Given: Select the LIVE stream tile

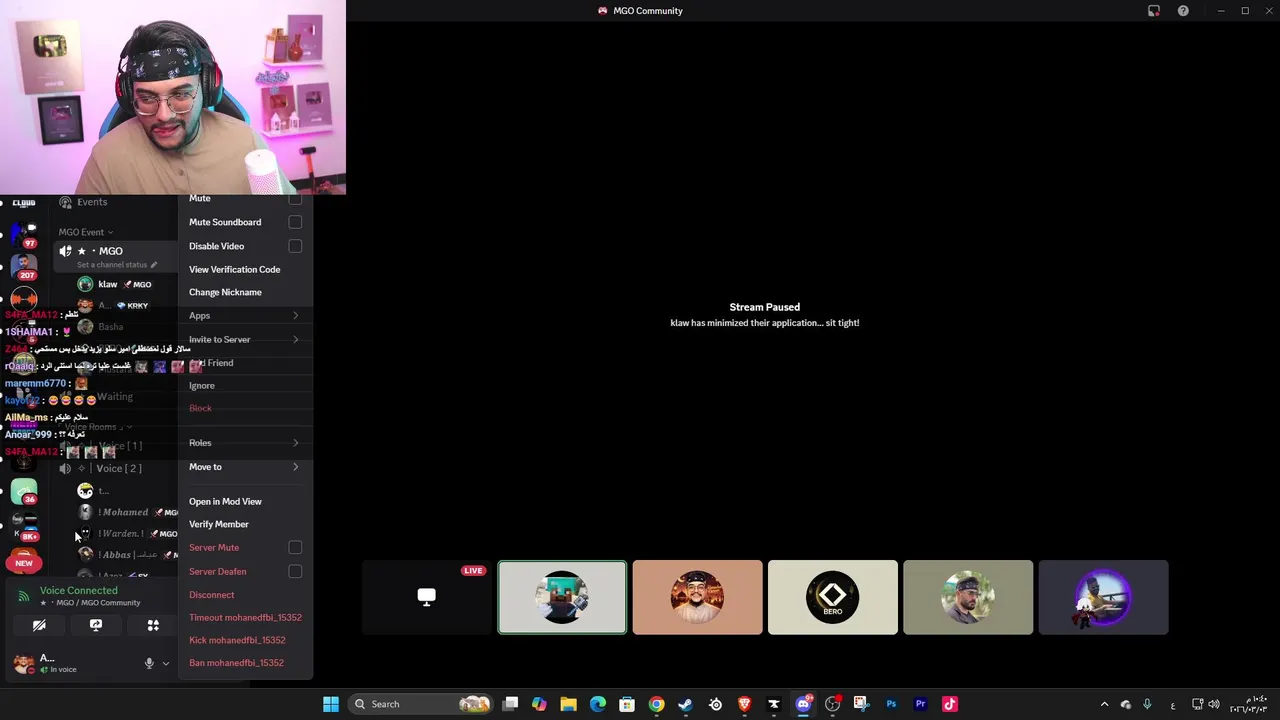Looking at the screenshot, I should tap(427, 597).
